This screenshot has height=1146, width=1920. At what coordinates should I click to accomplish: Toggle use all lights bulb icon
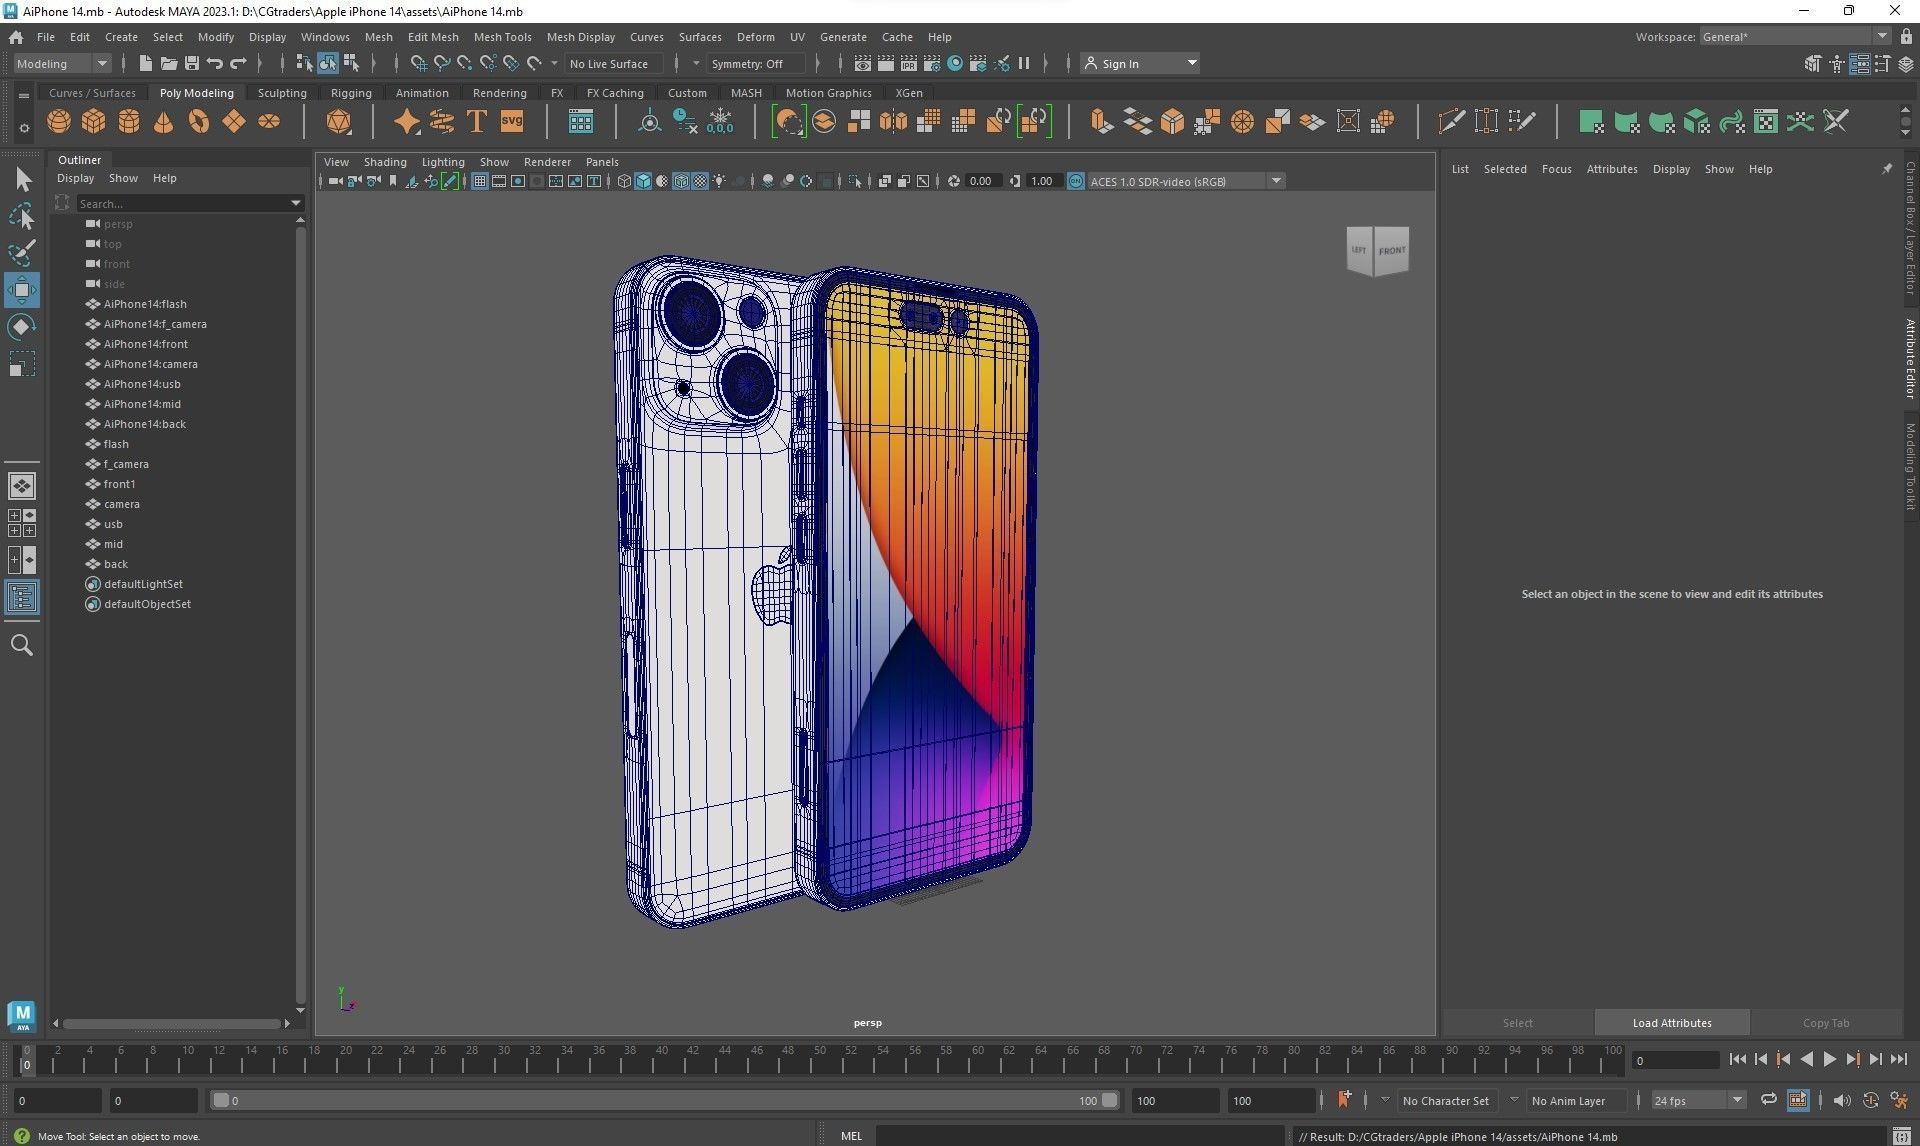tap(719, 181)
